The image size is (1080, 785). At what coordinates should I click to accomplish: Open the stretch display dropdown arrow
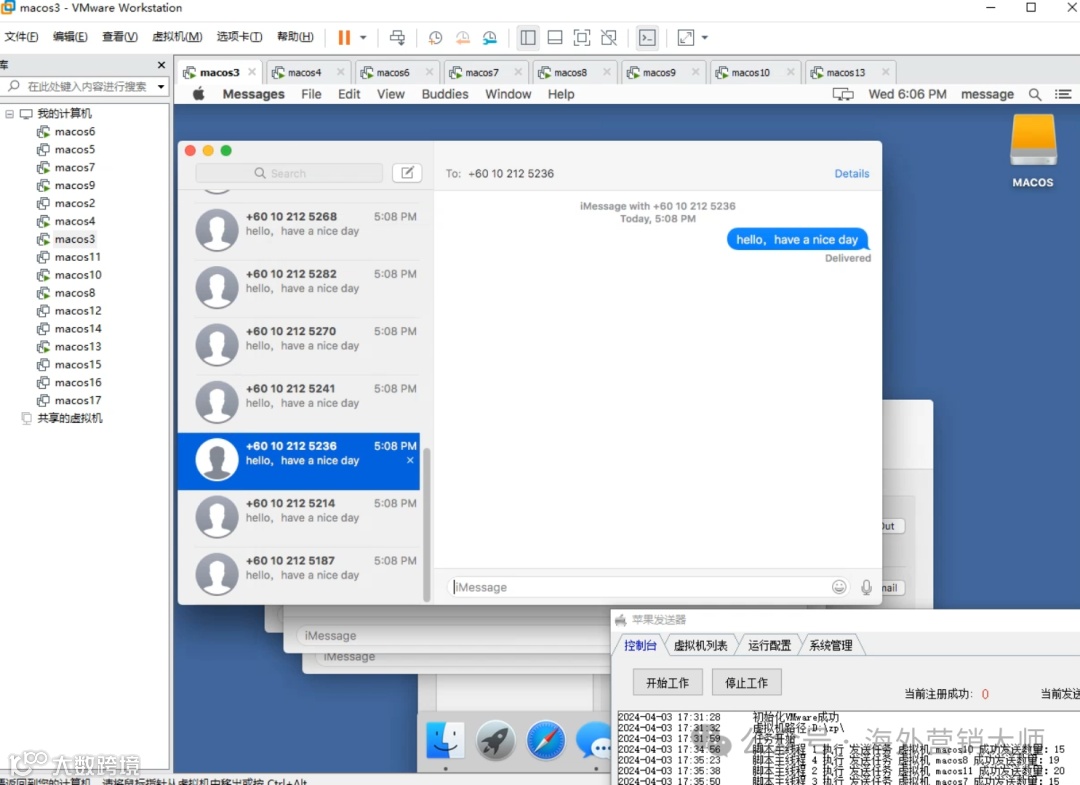pyautogui.click(x=705, y=38)
